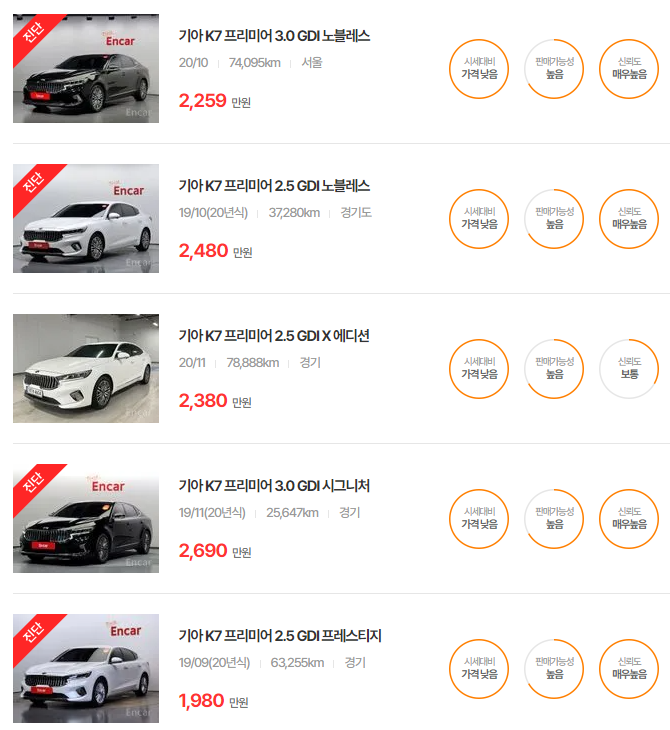Click 판매가능성 높음 circle for 3.0 GDI 노블레스
Screen dimensions: 670x730
click(554, 69)
